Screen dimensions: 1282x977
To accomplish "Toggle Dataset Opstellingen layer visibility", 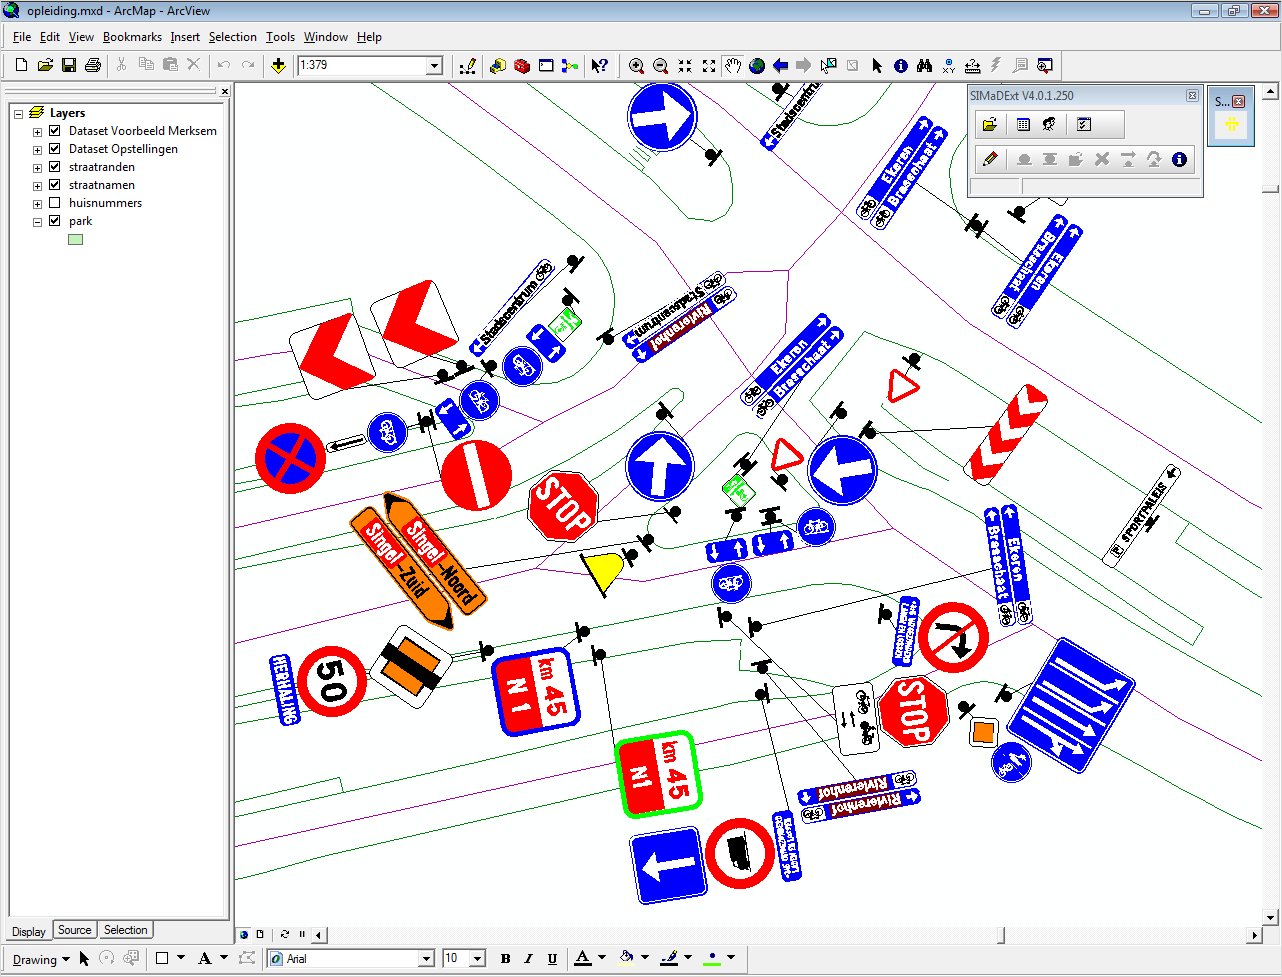I will 55,149.
